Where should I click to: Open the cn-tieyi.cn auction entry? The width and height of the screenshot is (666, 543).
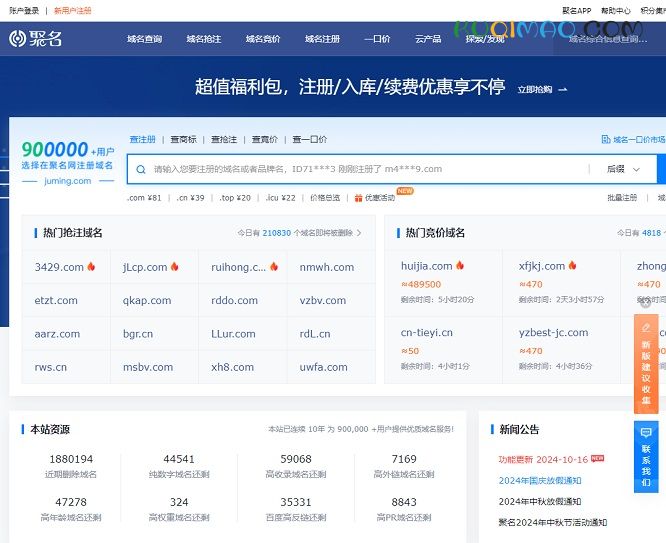coord(426,333)
